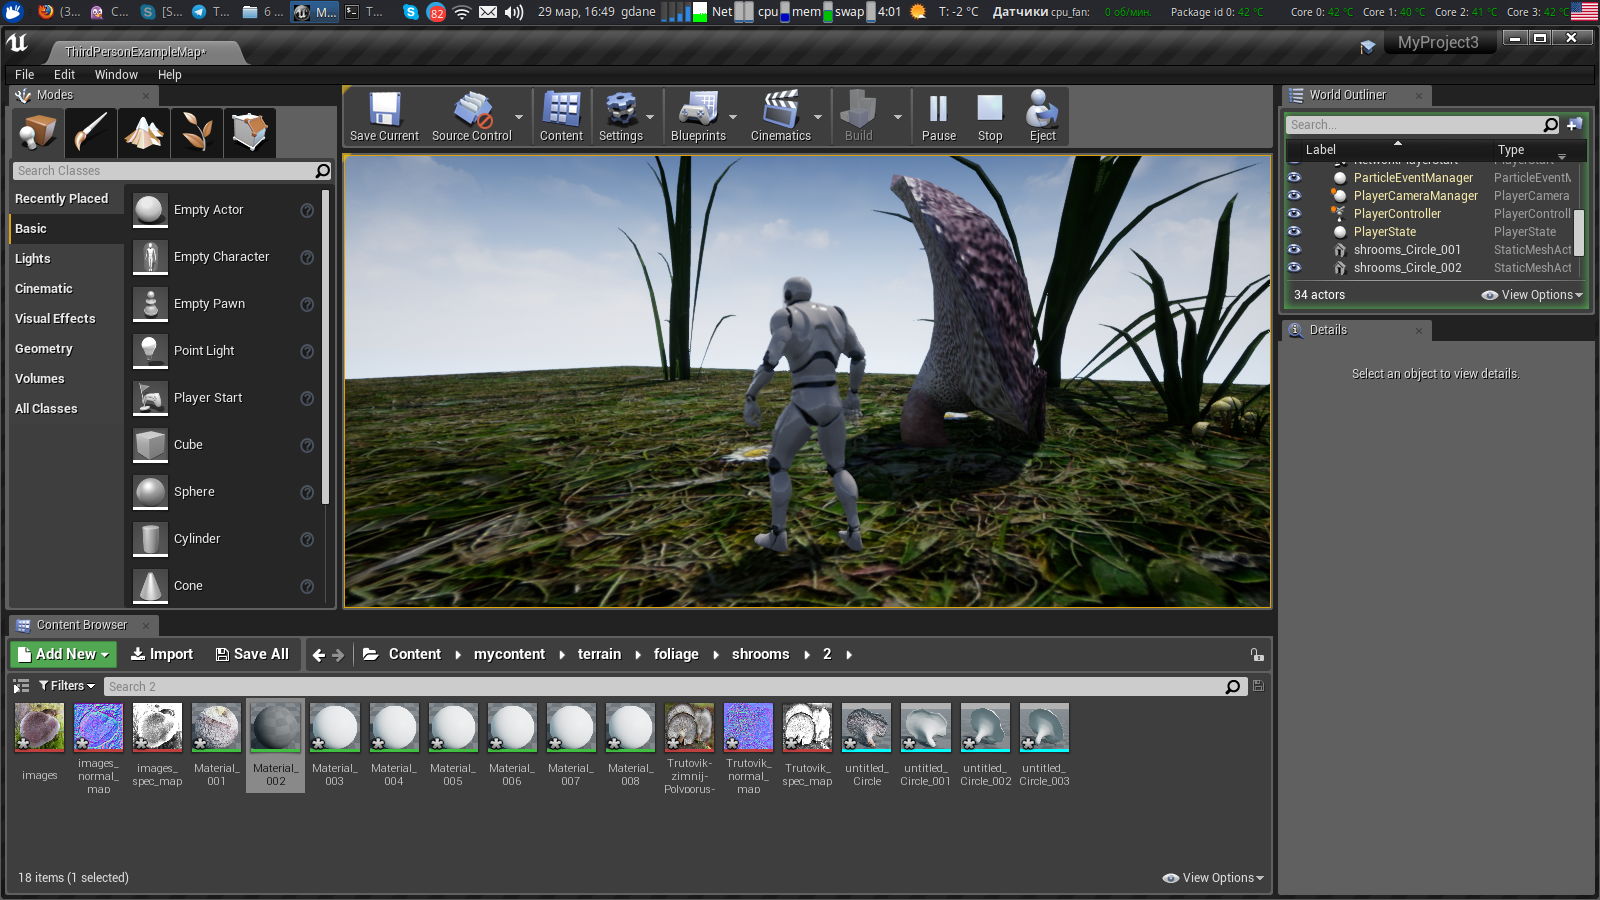1600x900 pixels.
Task: Click the Save All button
Action: pyautogui.click(x=252, y=654)
